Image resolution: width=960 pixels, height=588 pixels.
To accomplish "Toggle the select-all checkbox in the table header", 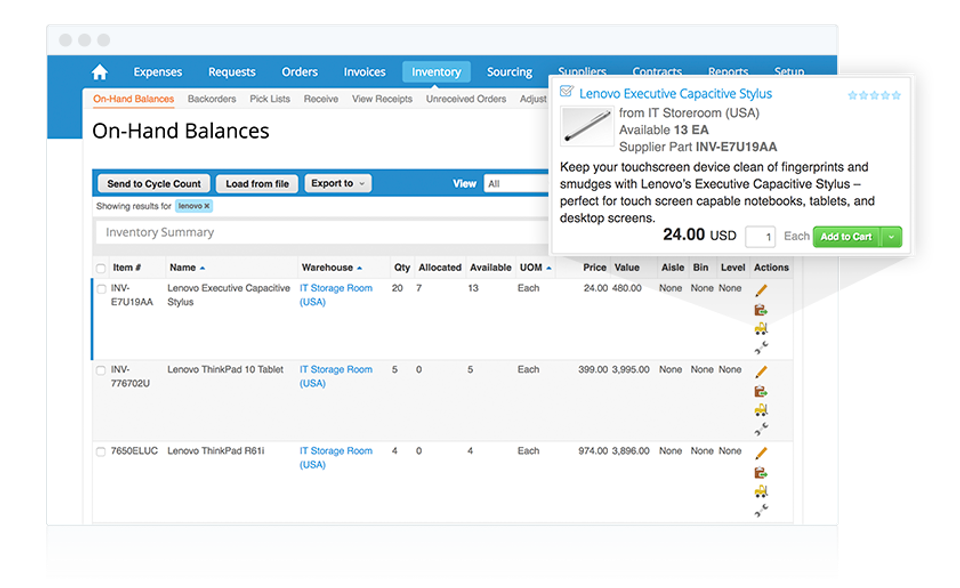I will 100,267.
